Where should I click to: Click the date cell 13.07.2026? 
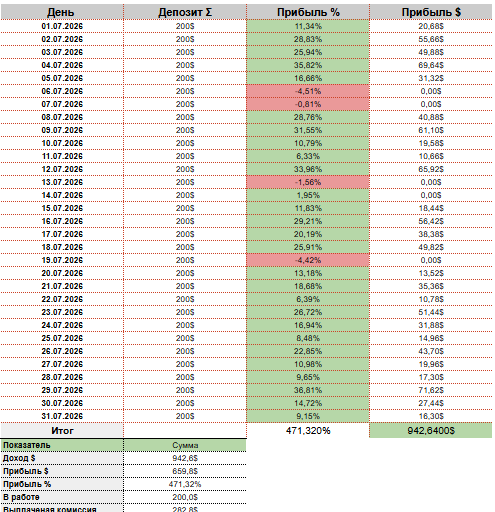62,182
